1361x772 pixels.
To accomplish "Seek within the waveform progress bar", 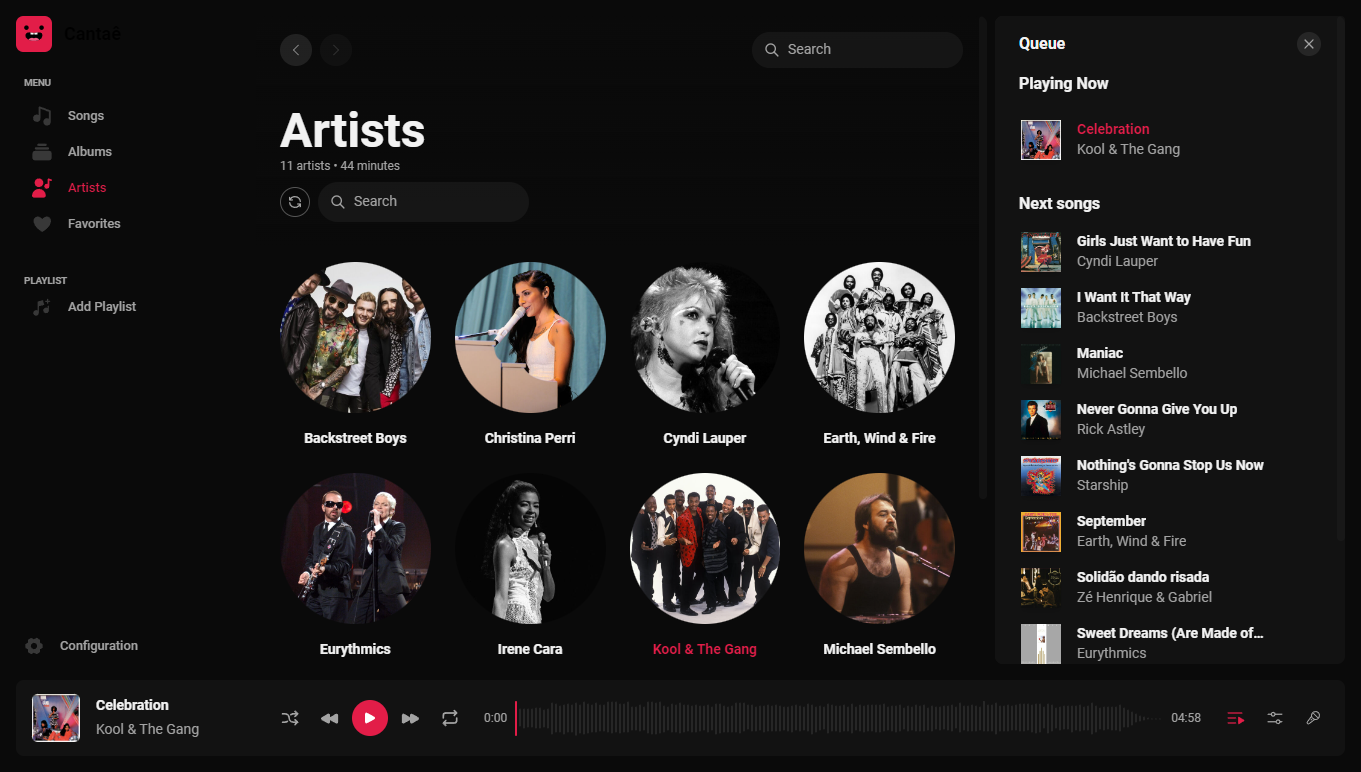I will (x=838, y=718).
